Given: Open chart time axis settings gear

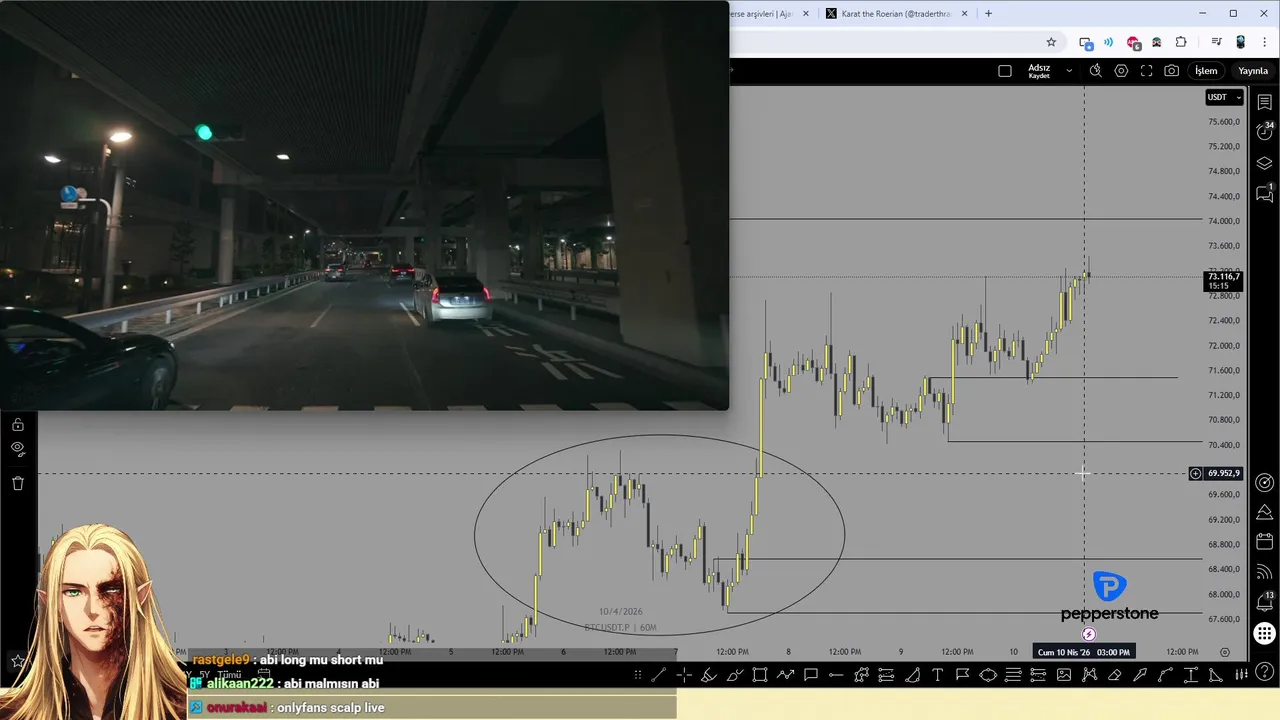Looking at the screenshot, I should [x=1225, y=652].
